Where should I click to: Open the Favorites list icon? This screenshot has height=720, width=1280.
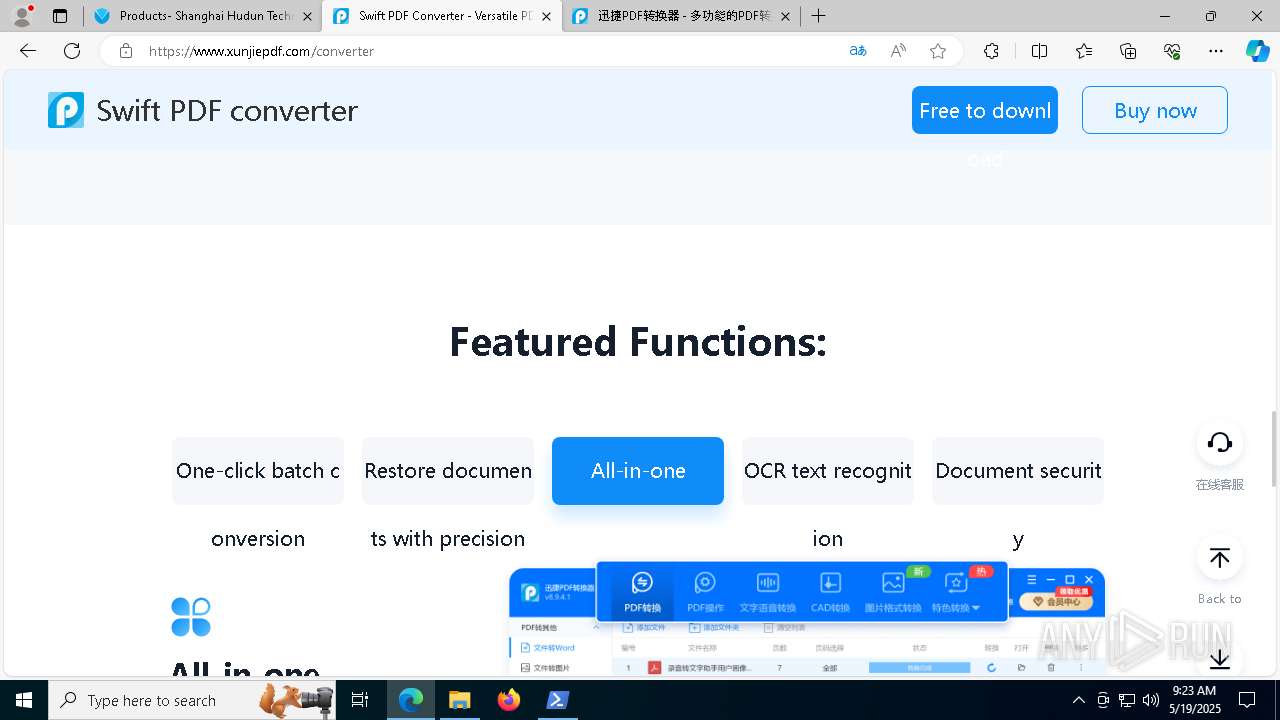coord(1084,51)
